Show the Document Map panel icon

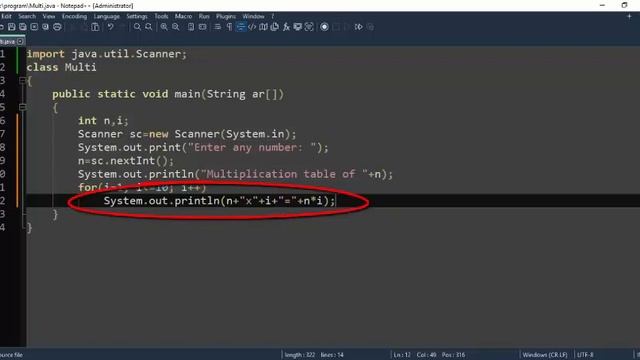coord(264,27)
